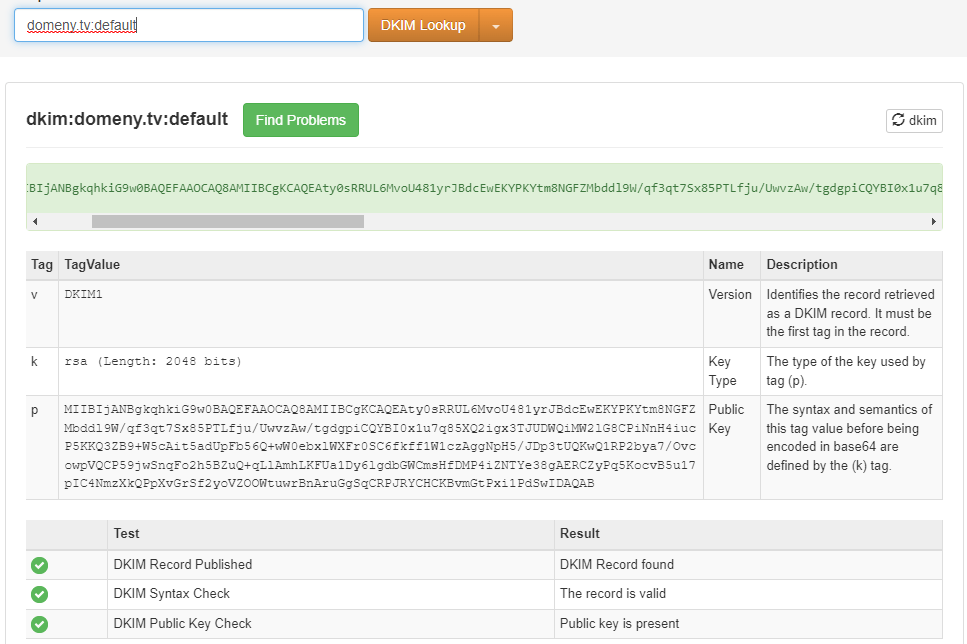967x644 pixels.
Task: Select the DKIM1 tag value
Action: [83, 294]
